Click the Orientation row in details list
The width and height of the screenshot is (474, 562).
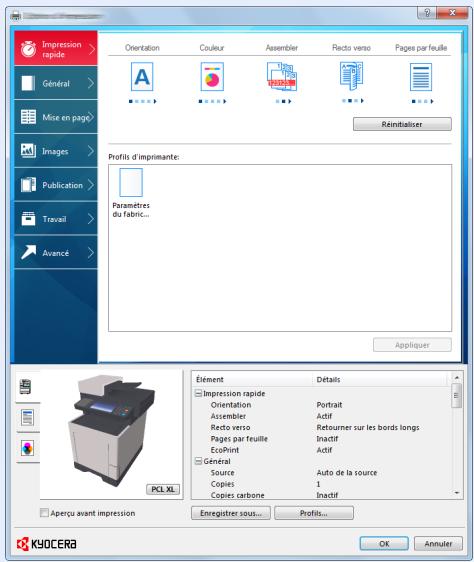[321, 405]
